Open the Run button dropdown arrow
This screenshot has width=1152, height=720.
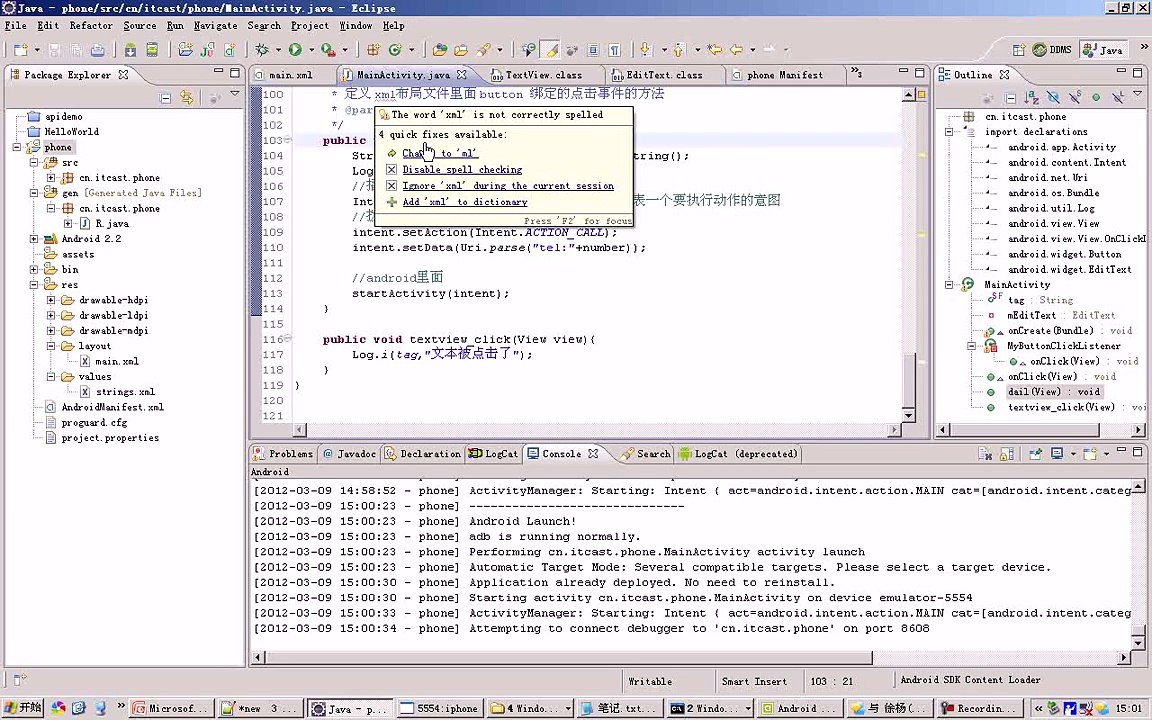point(310,50)
